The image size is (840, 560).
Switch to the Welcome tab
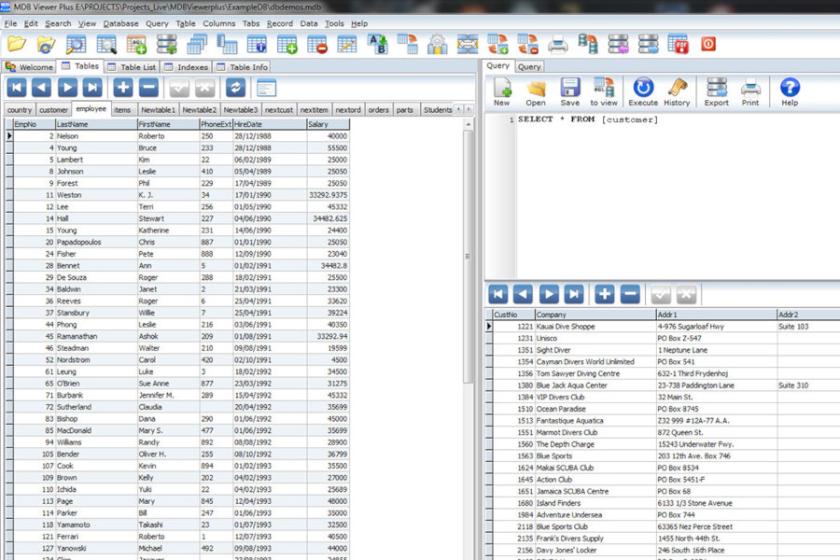pyautogui.click(x=29, y=67)
